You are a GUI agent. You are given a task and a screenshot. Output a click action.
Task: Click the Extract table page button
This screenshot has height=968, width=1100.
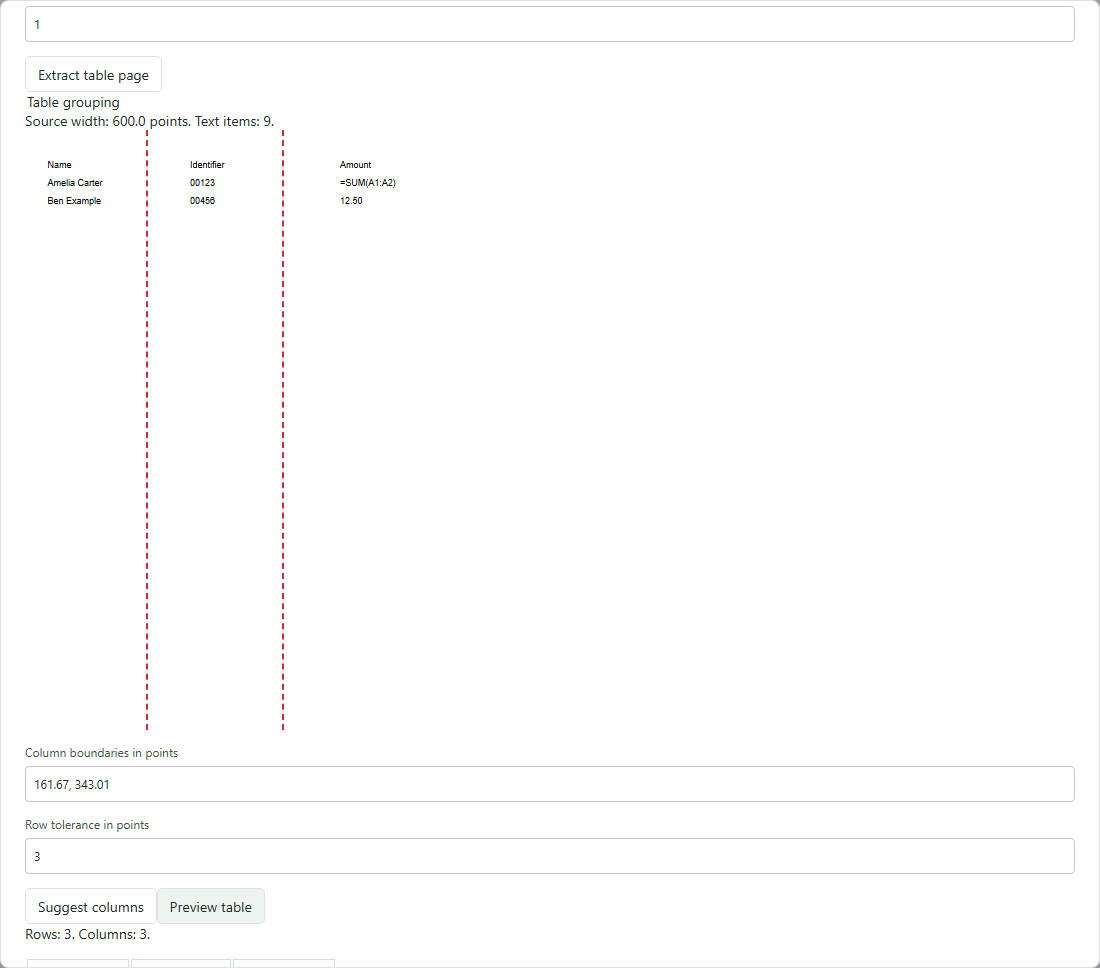click(93, 74)
